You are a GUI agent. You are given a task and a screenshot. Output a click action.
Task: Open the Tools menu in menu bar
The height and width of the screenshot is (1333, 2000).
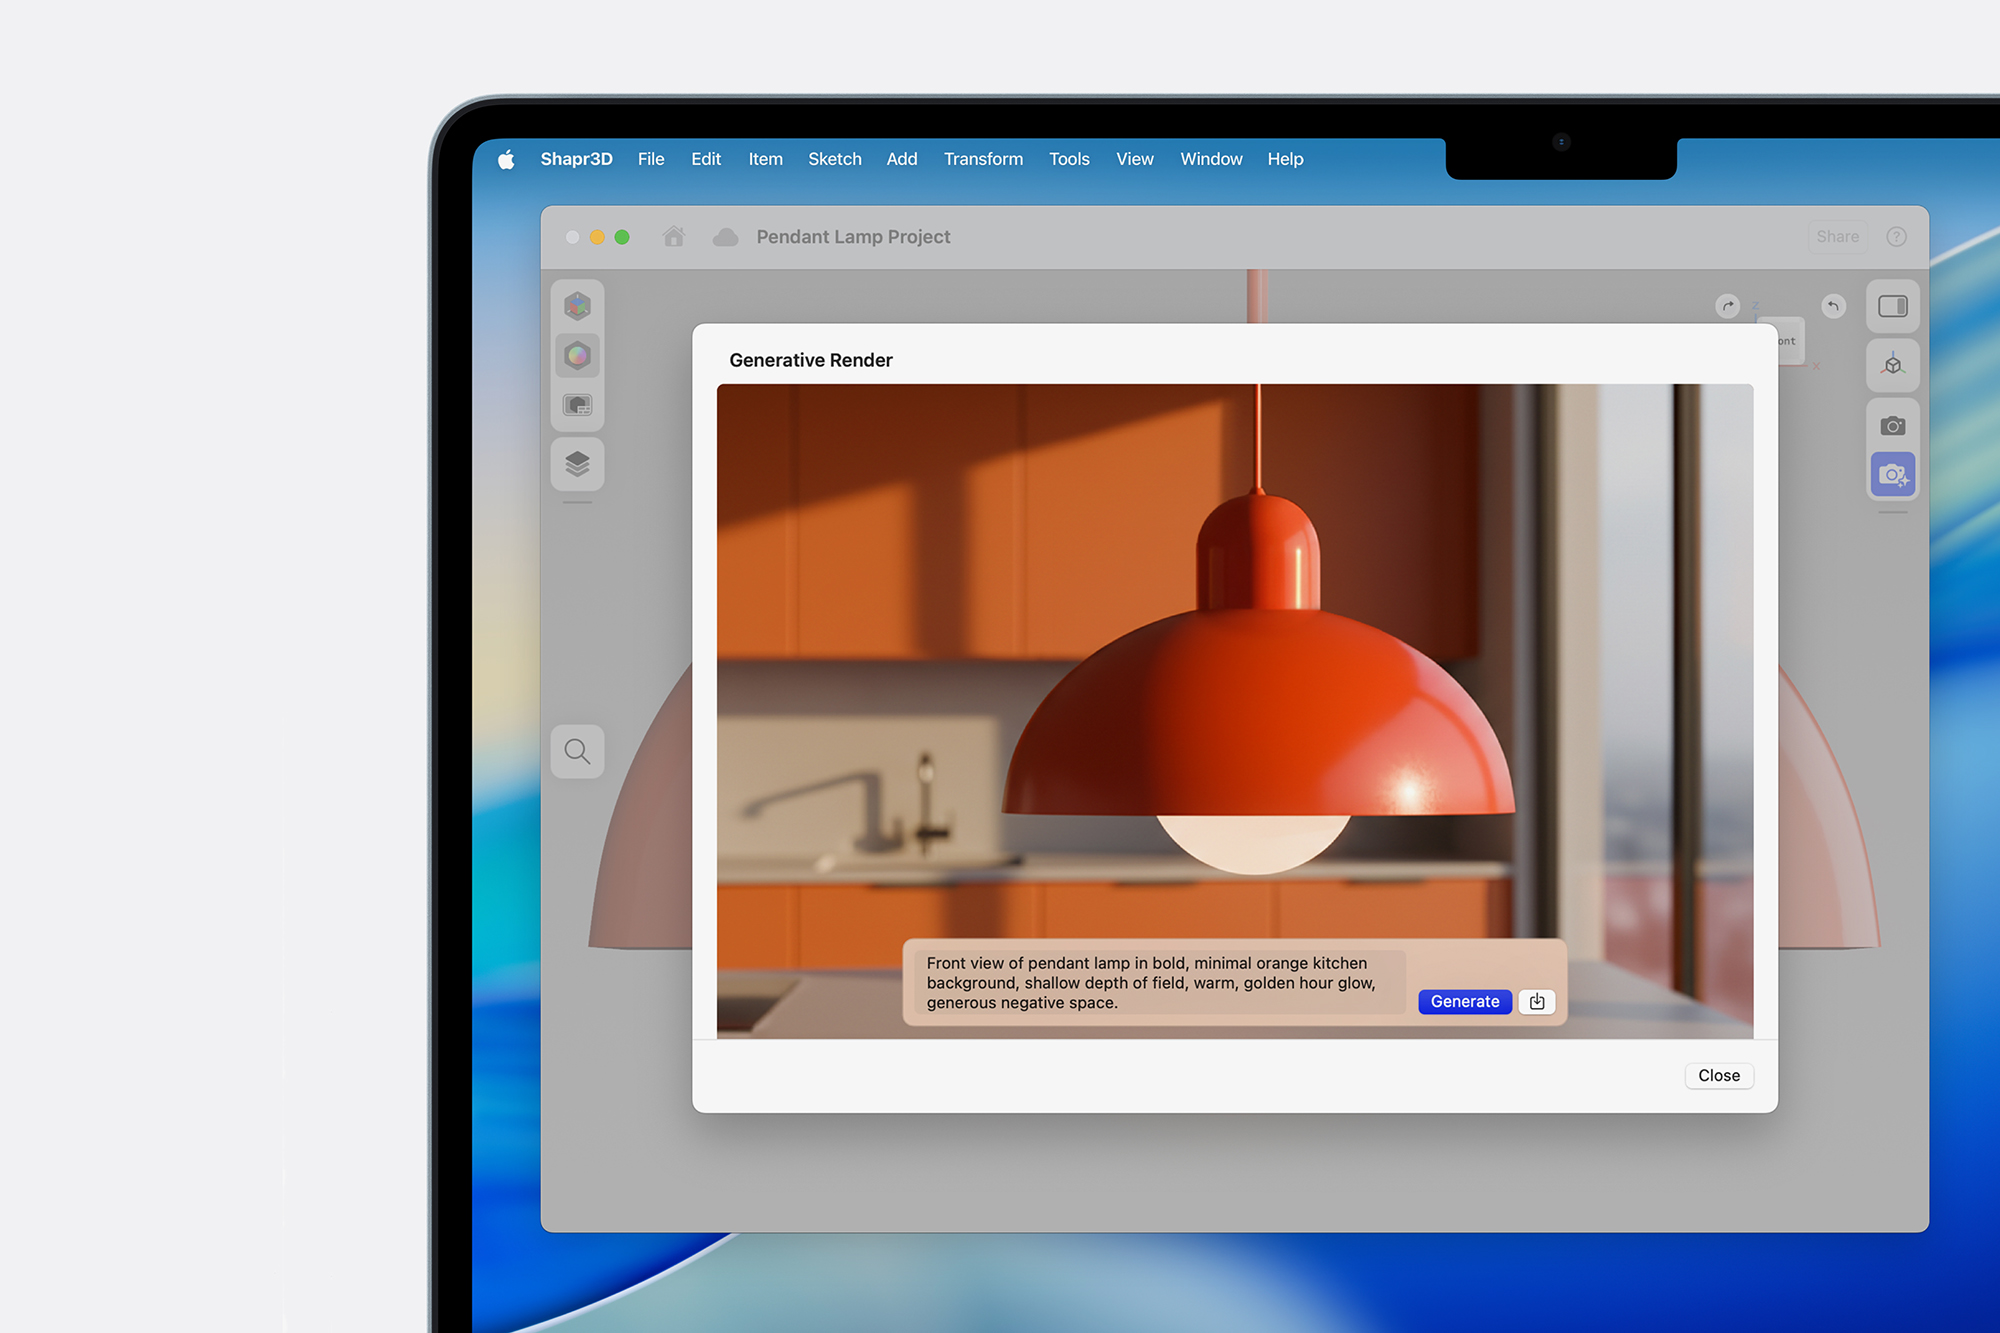click(1068, 159)
